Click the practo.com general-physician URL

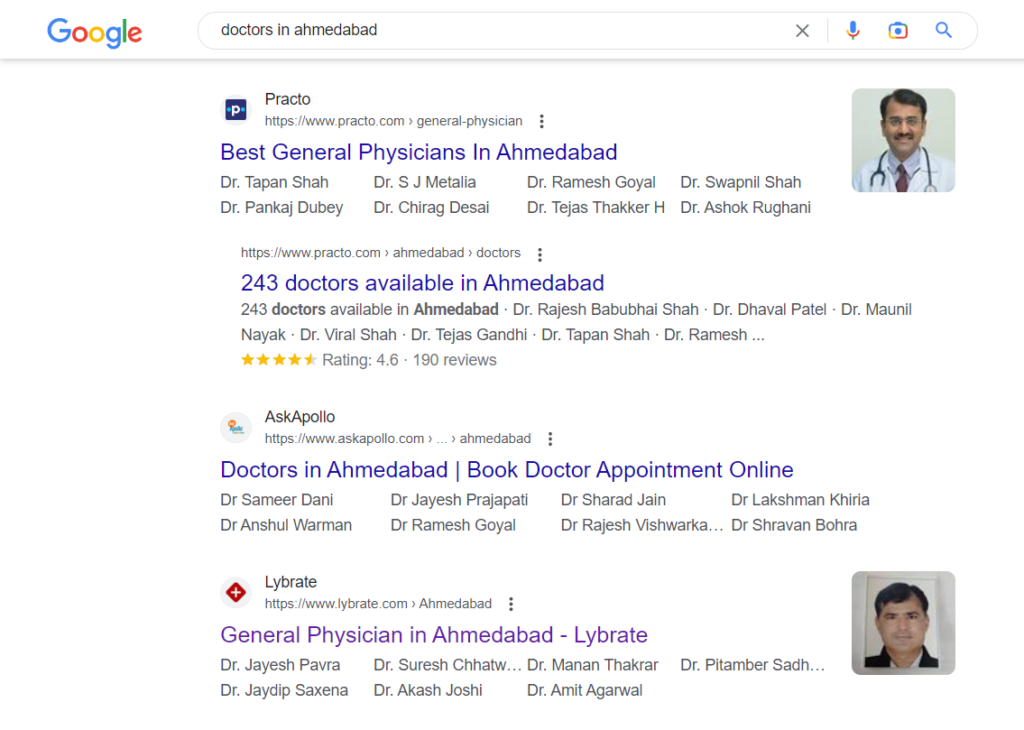[393, 121]
